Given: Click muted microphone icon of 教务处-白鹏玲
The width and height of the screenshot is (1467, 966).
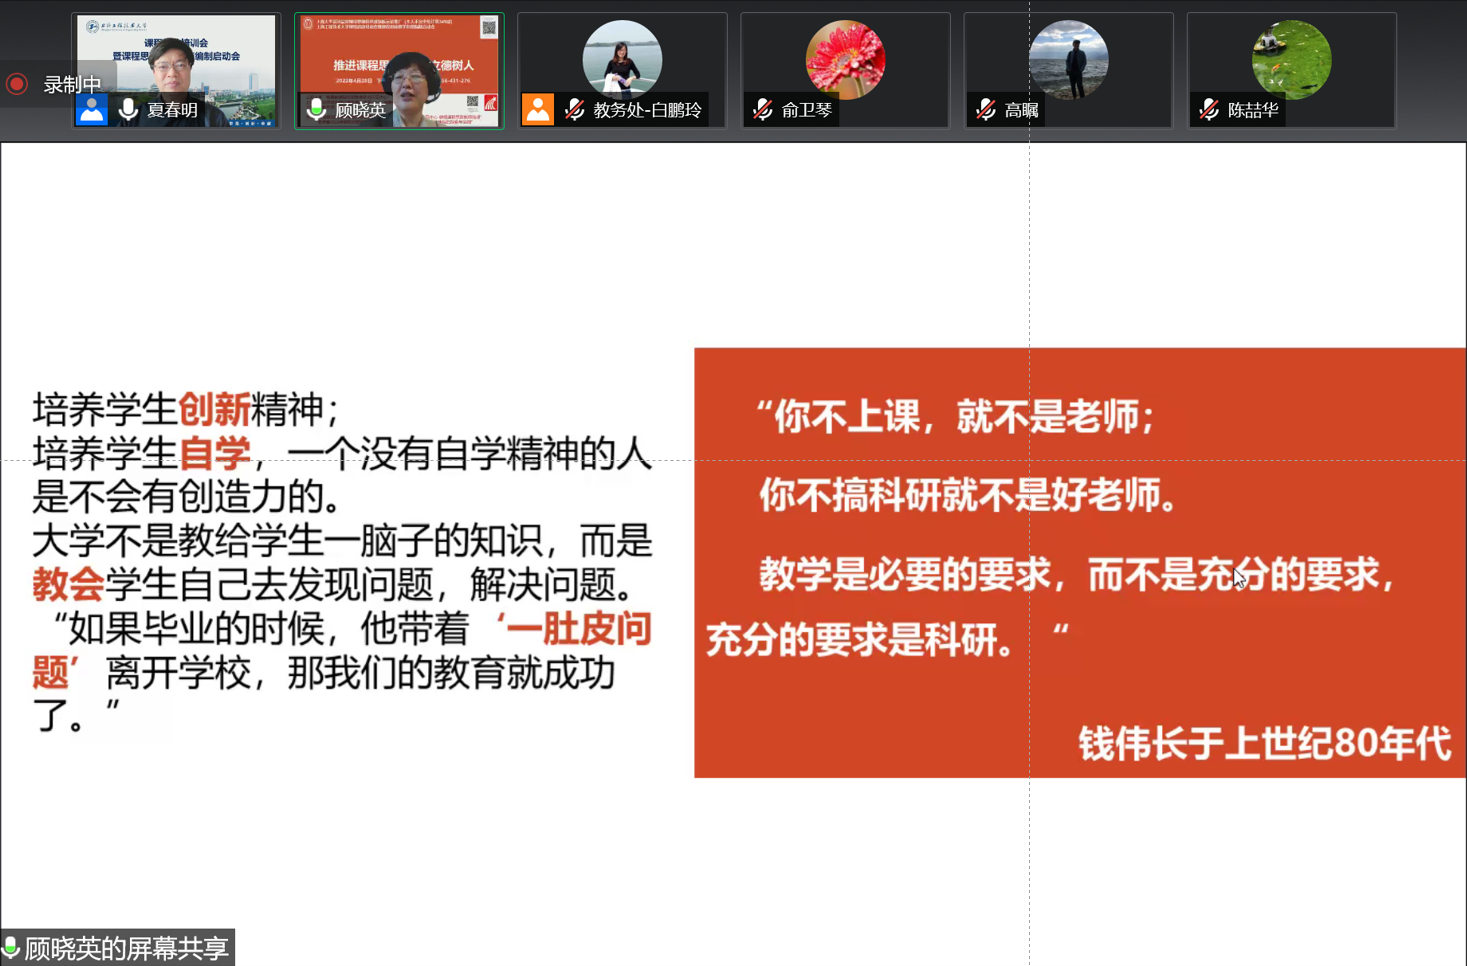Looking at the screenshot, I should (574, 110).
